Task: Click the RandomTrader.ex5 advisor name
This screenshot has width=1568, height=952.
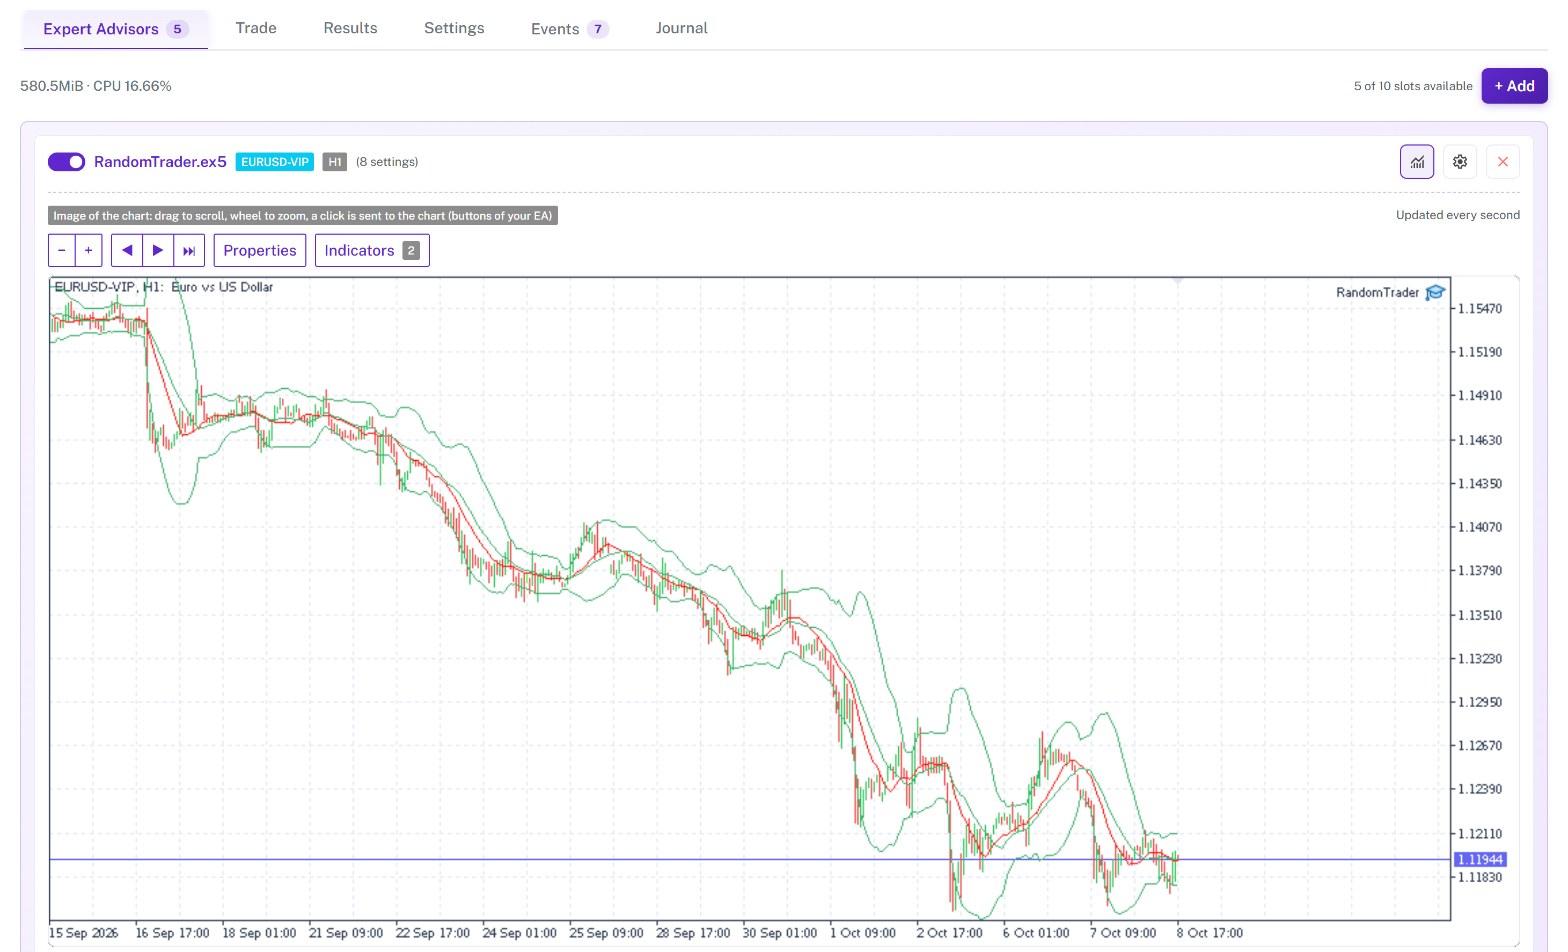Action: 160,162
